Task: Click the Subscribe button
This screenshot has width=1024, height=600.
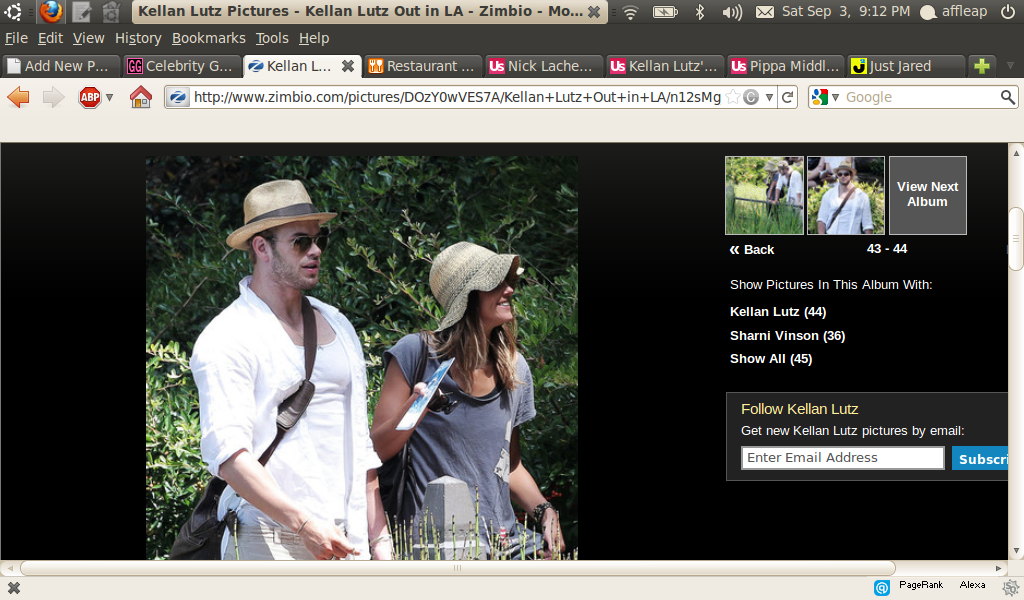Action: (x=980, y=458)
